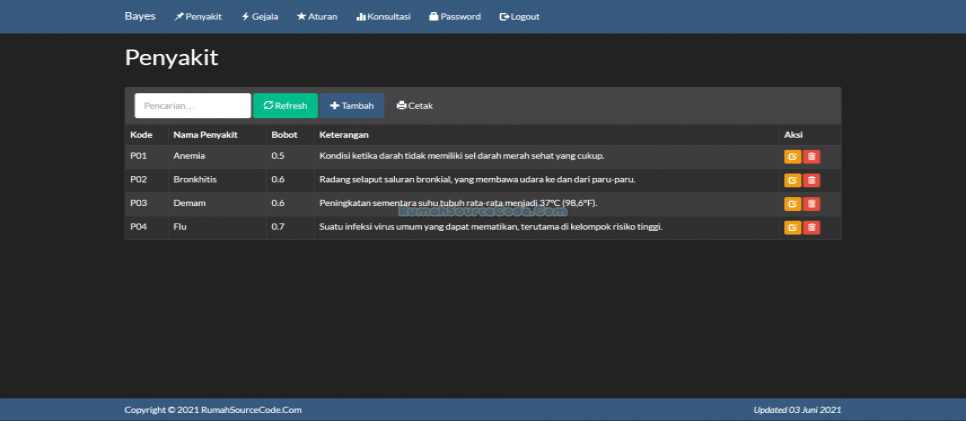The height and width of the screenshot is (421, 966).
Task: Click the Penyakit page heading
Action: [171, 58]
